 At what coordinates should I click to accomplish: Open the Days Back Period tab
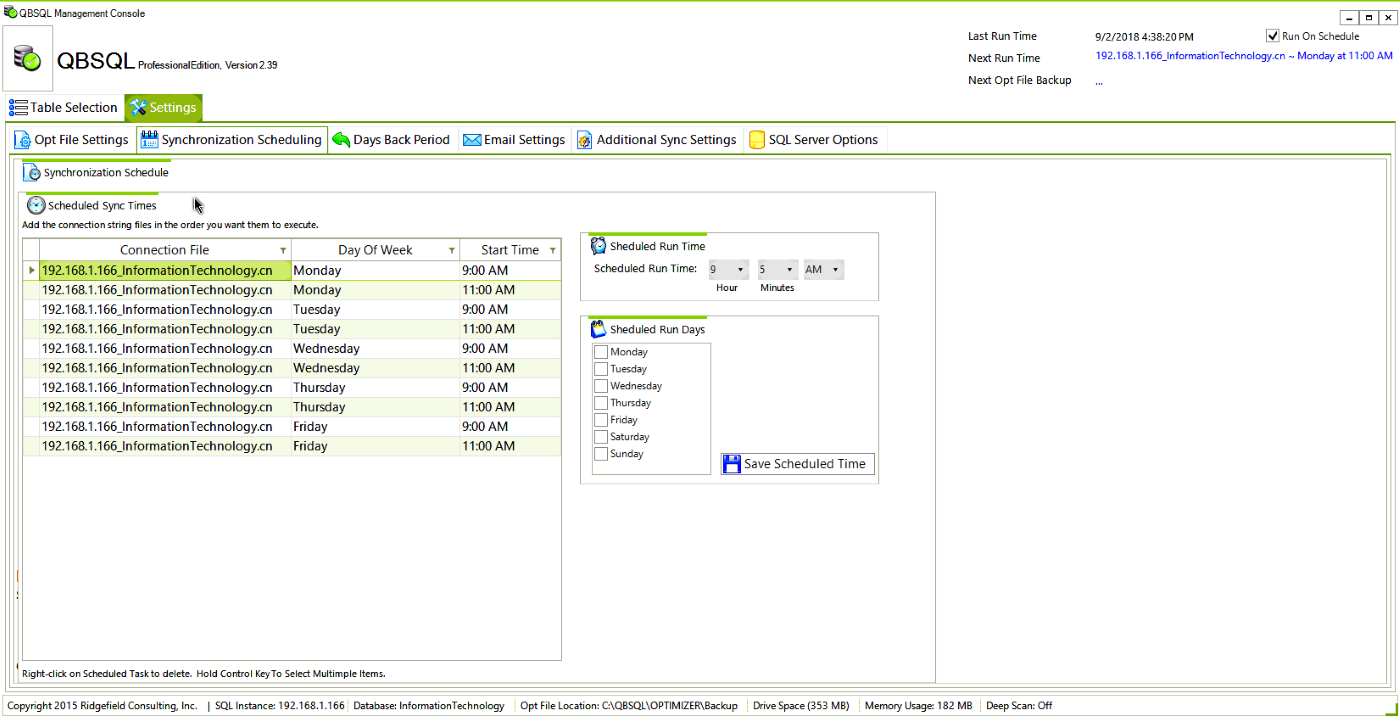392,140
